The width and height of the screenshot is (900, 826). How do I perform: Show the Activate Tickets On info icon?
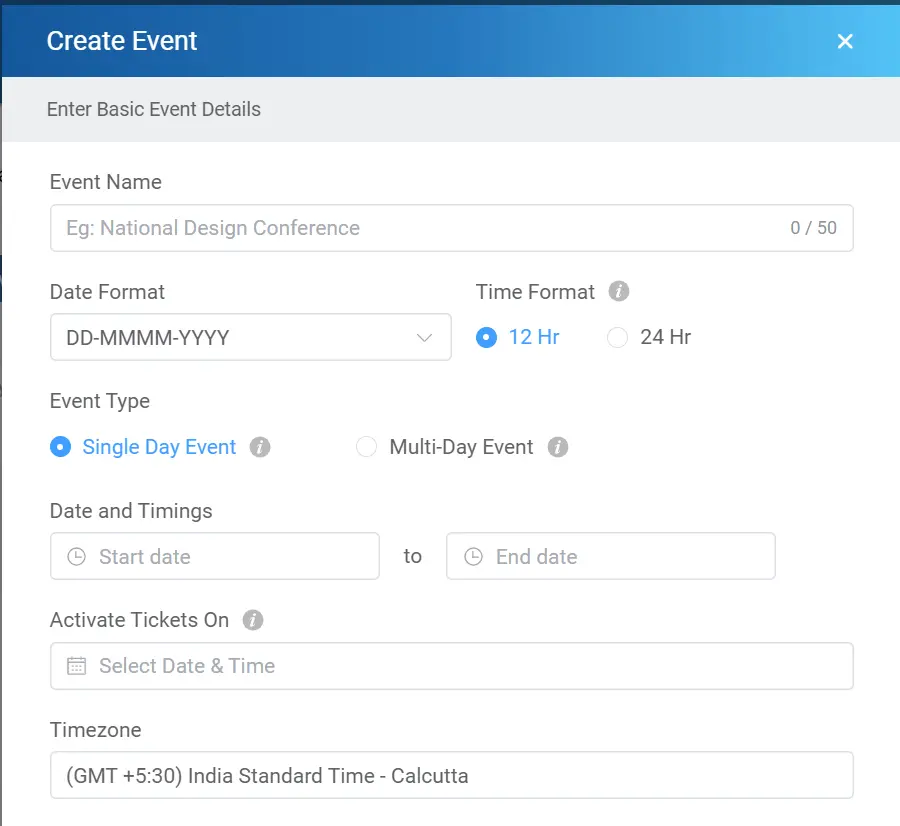[253, 620]
